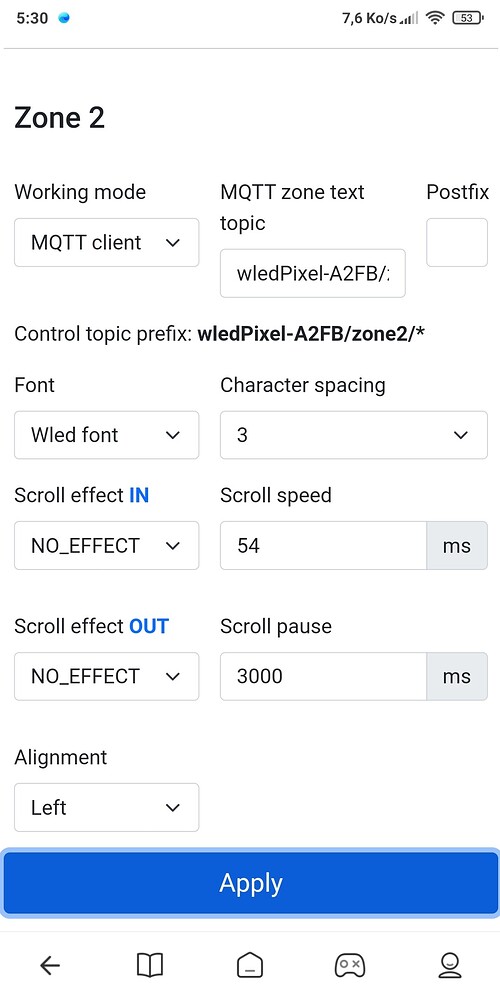The height and width of the screenshot is (1000, 500).
Task: Open the Character spacing dropdown
Action: (x=354, y=435)
